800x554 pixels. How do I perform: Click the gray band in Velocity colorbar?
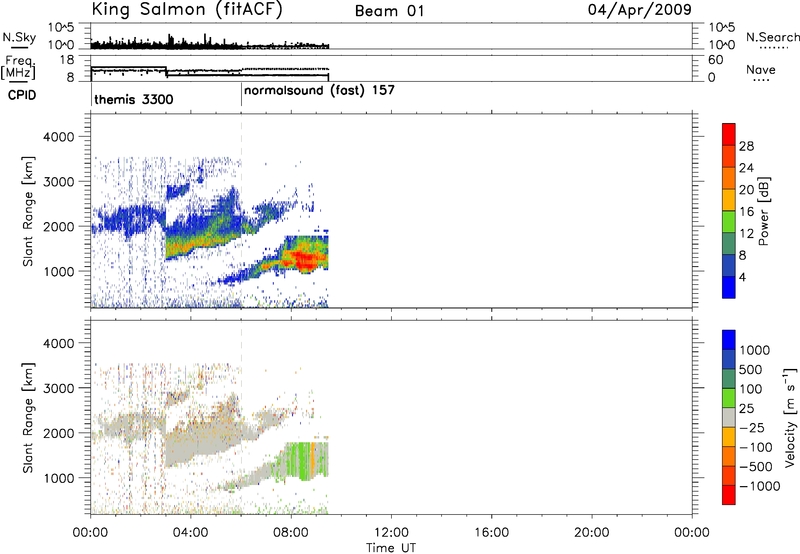[729, 417]
